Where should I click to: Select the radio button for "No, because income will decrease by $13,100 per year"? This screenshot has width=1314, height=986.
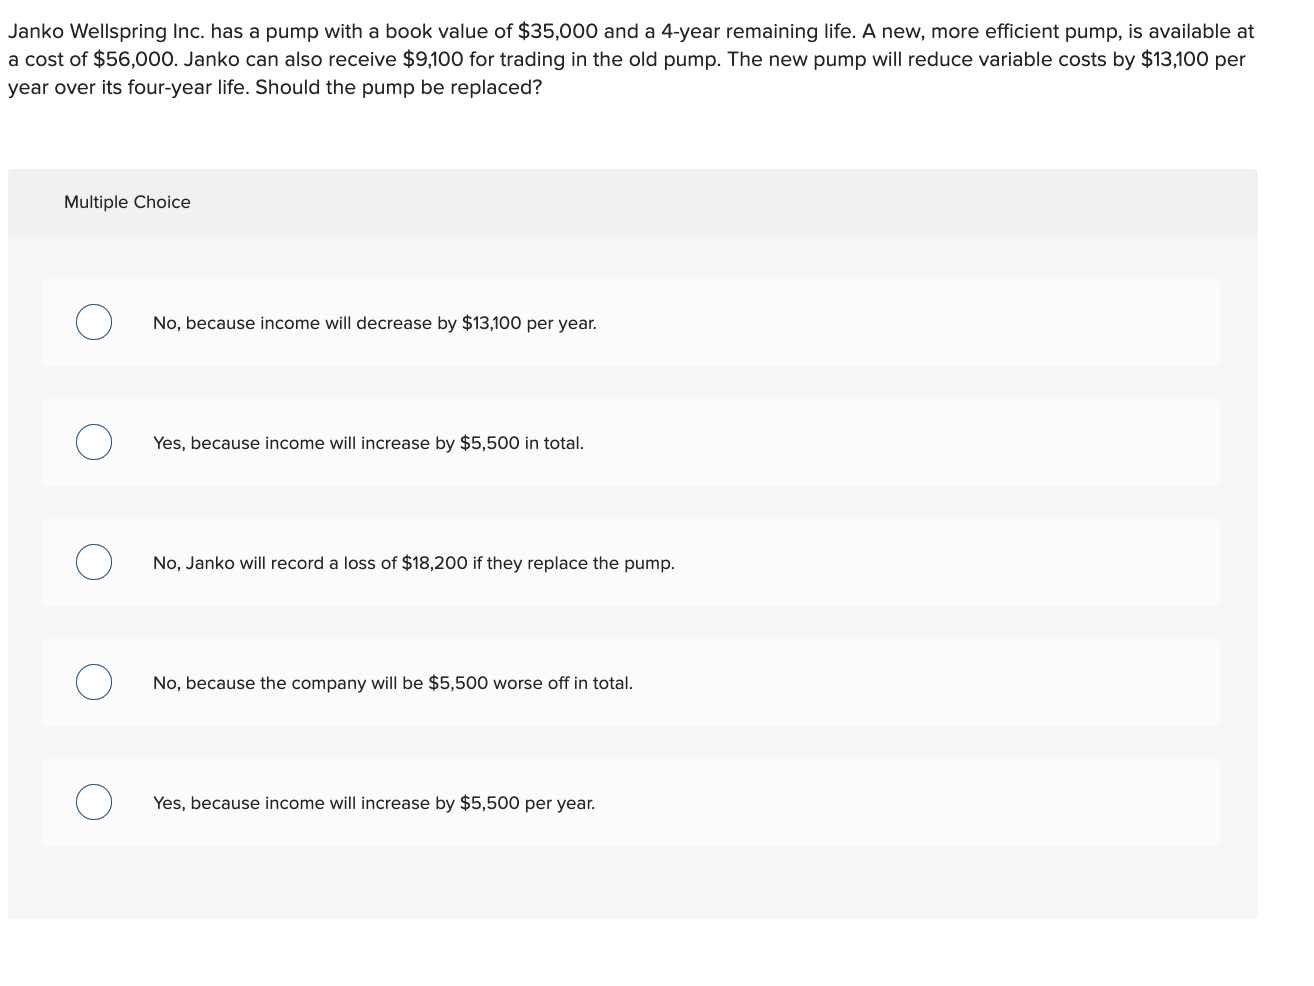[94, 322]
